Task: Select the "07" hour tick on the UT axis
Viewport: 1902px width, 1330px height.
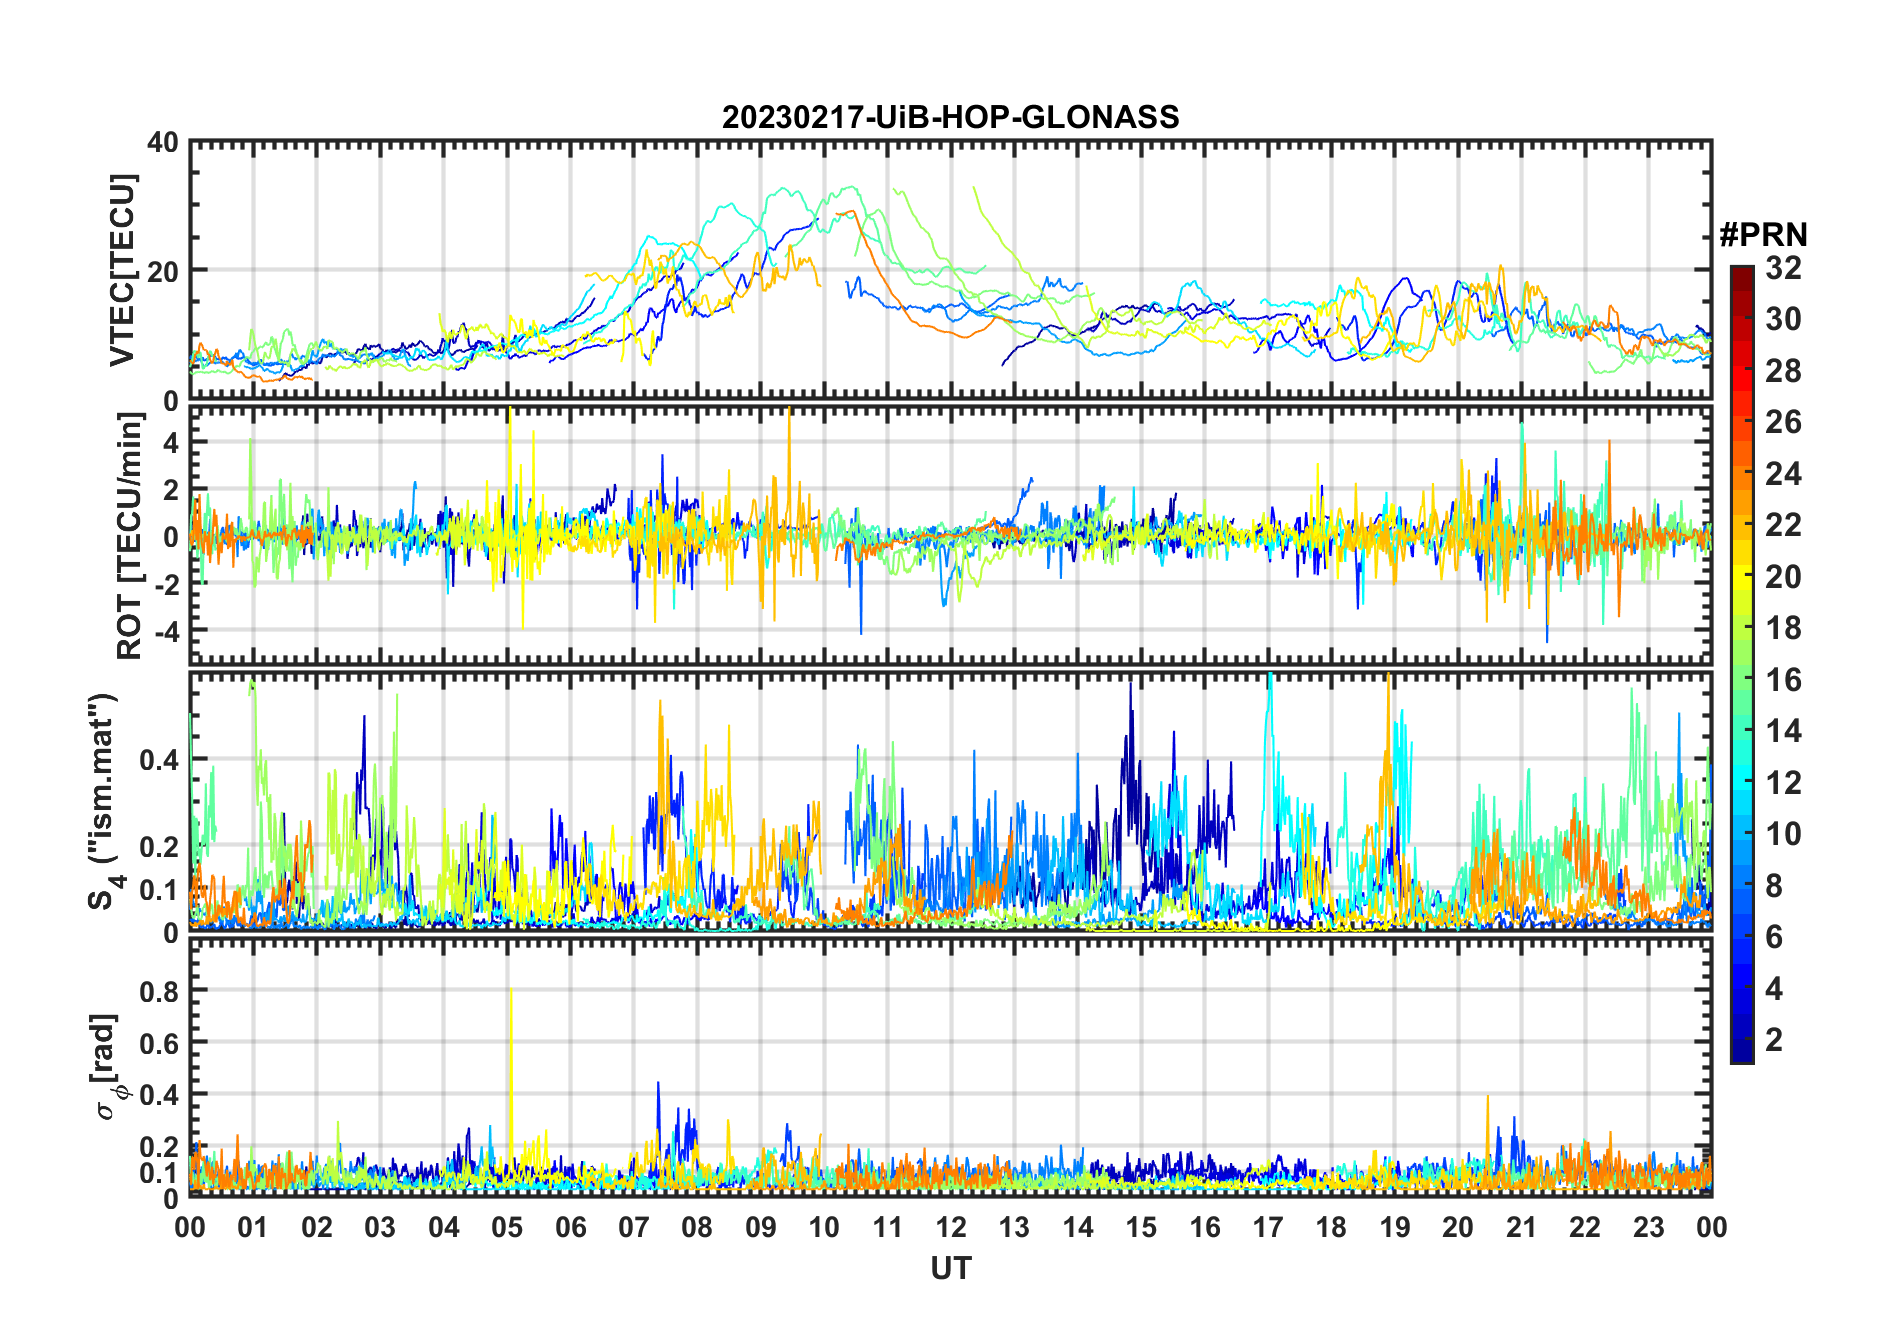Action: pyautogui.click(x=634, y=1227)
